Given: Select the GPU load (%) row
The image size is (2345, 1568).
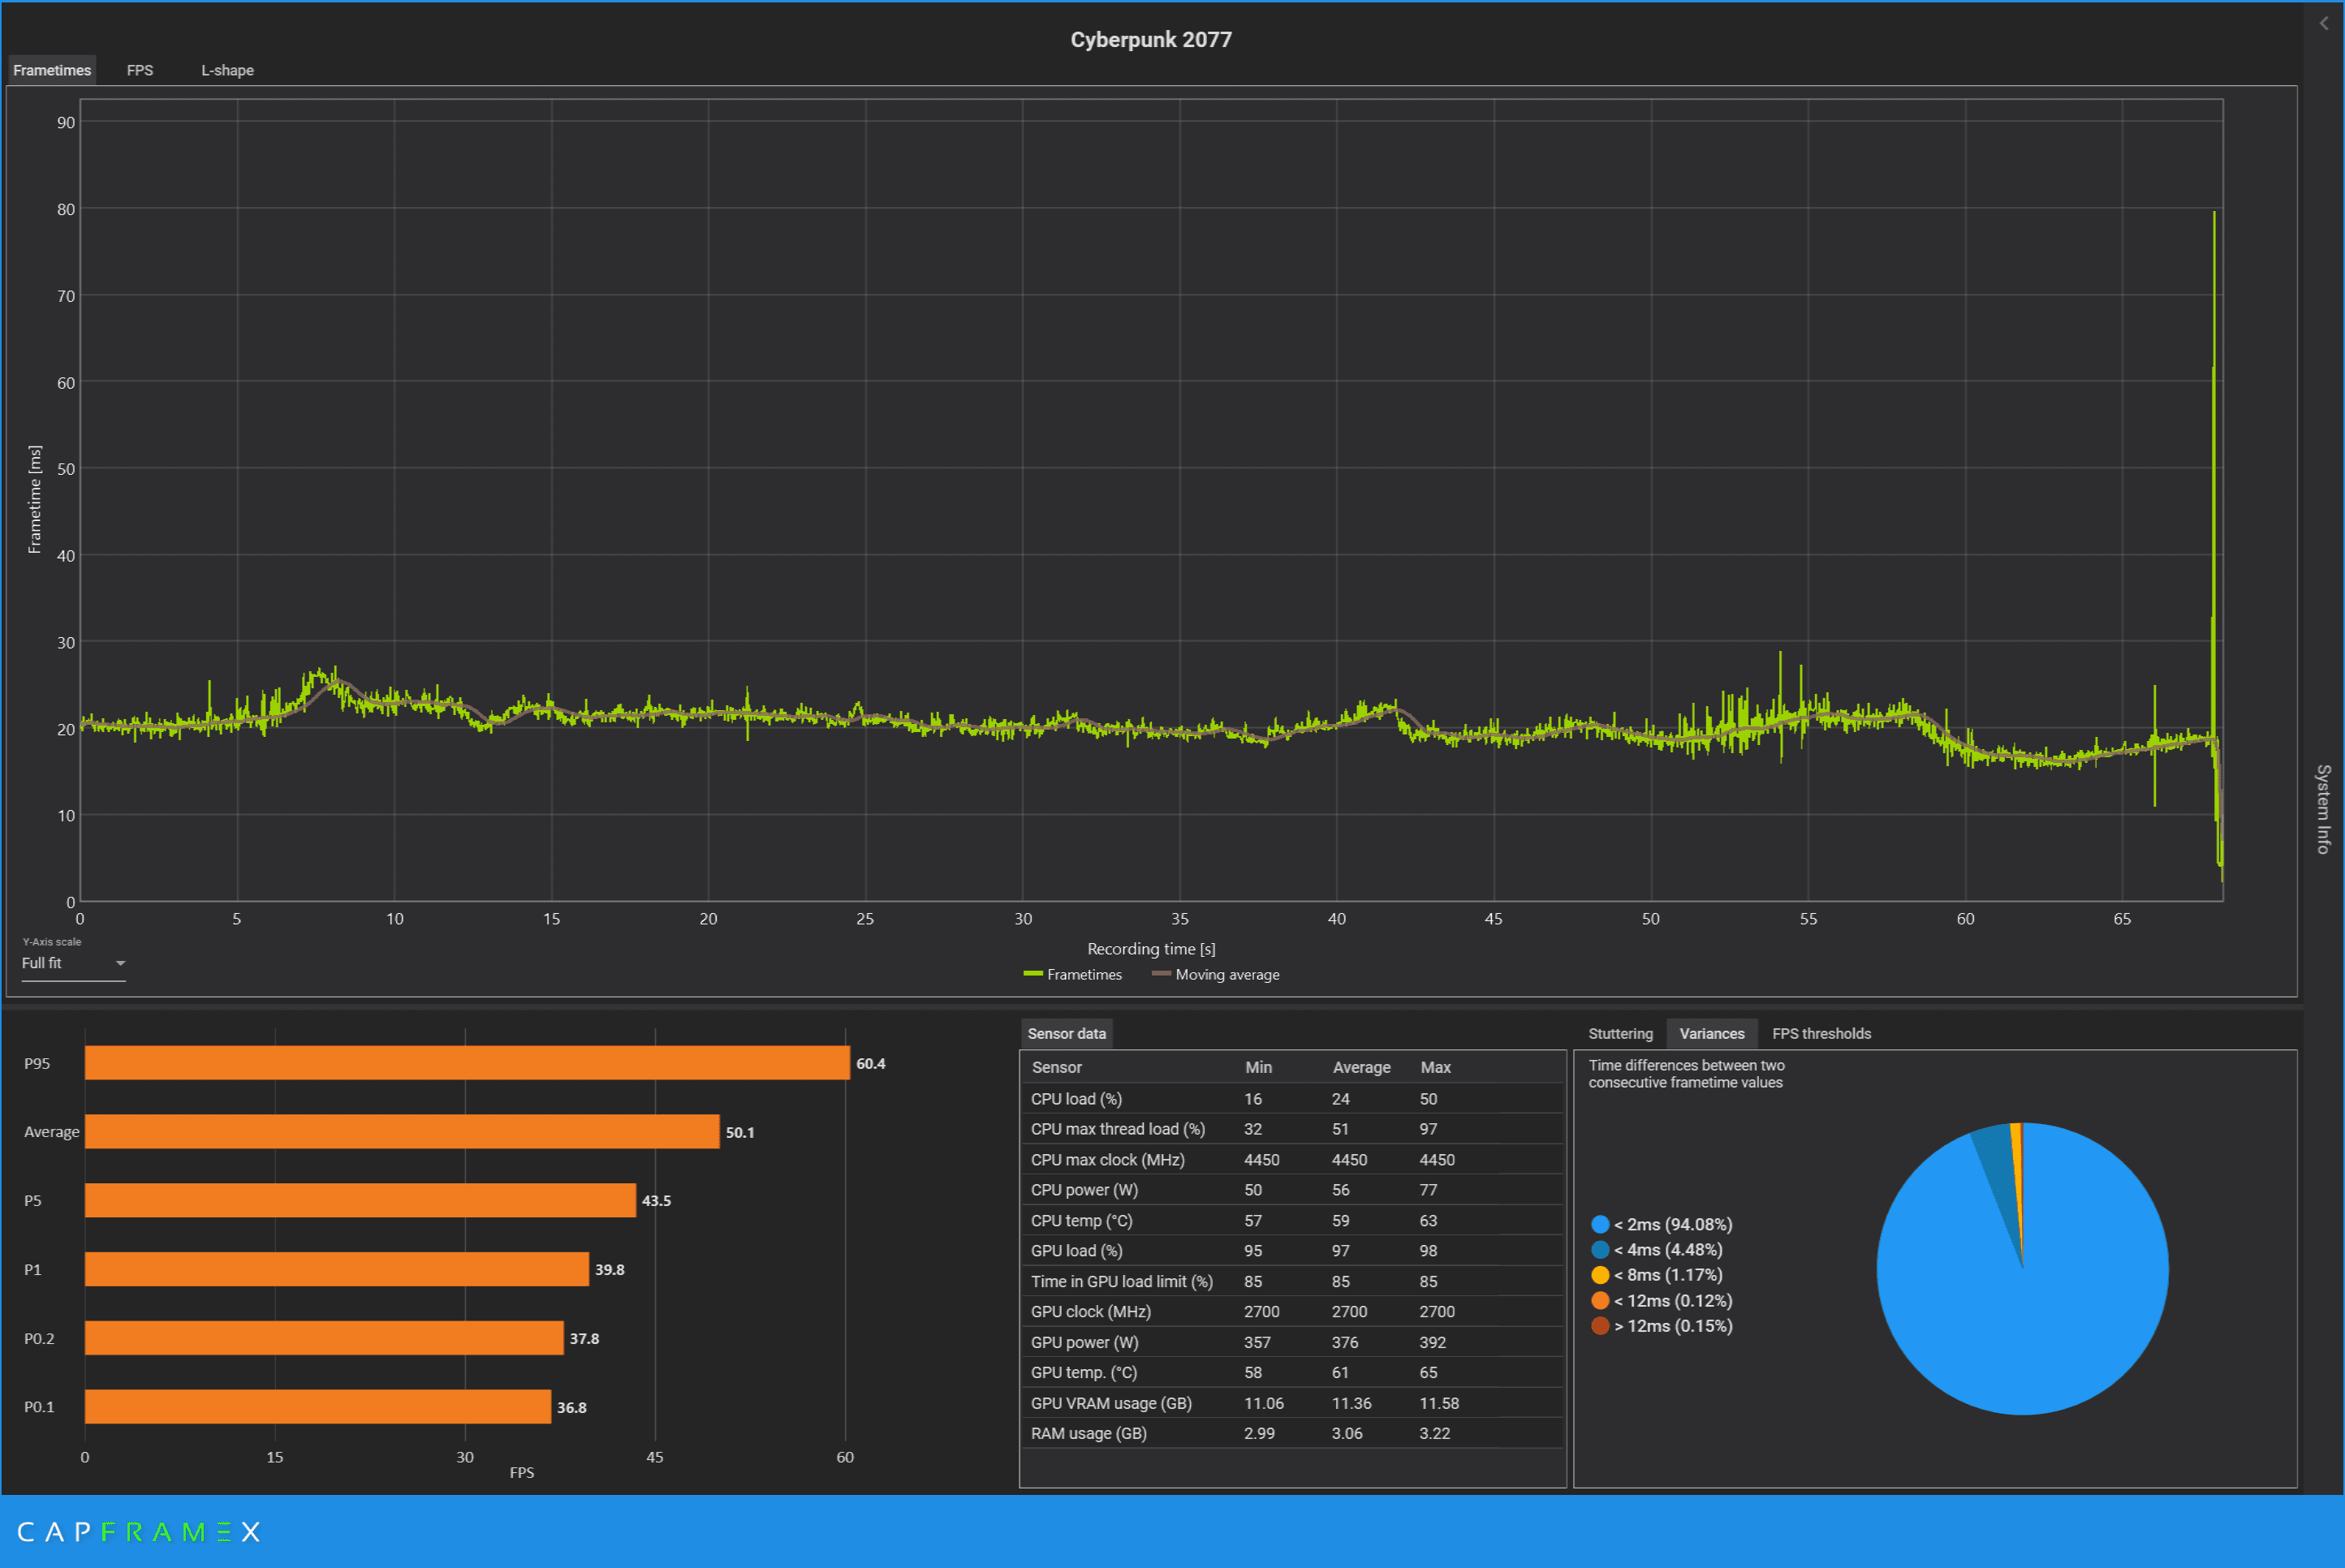Looking at the screenshot, I should 1292,1251.
